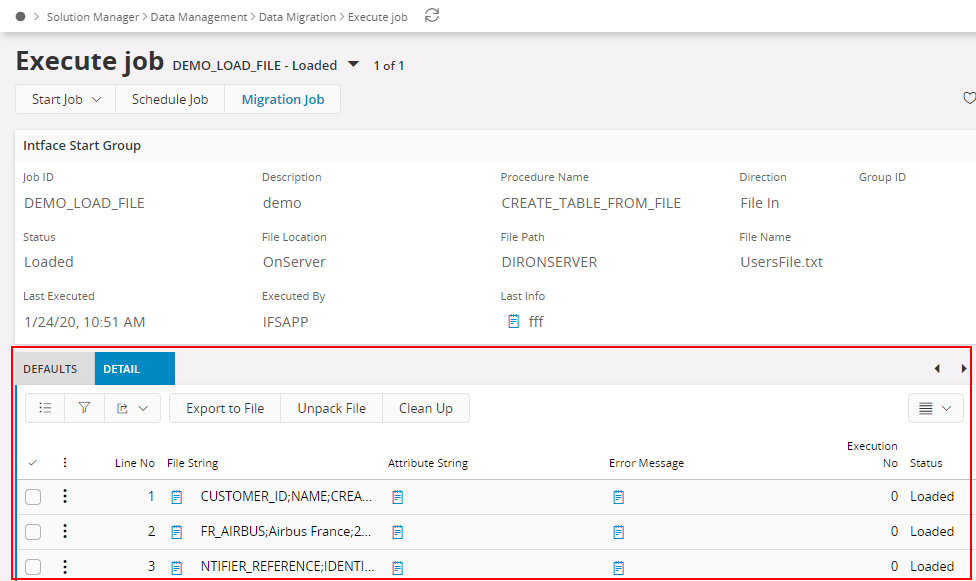The width and height of the screenshot is (976, 581).
Task: Click the Export to File button
Action: (x=225, y=408)
